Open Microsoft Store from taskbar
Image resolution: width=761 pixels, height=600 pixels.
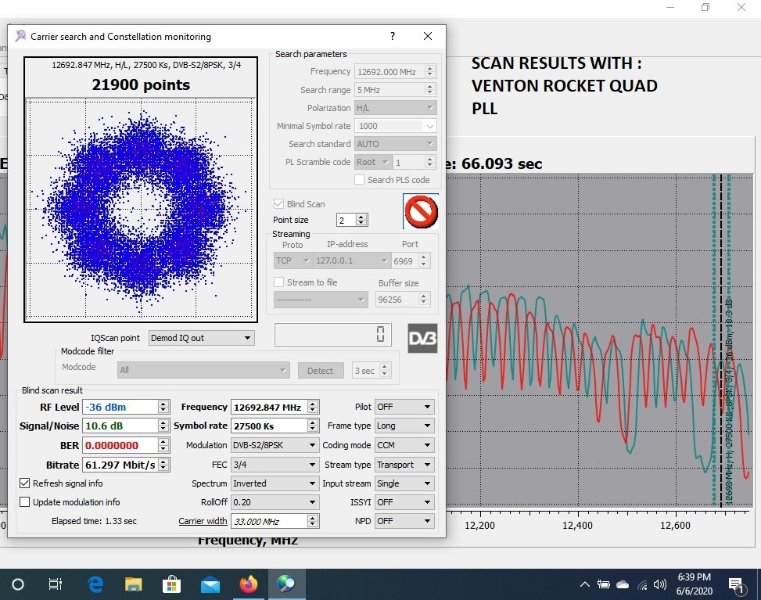point(171,584)
